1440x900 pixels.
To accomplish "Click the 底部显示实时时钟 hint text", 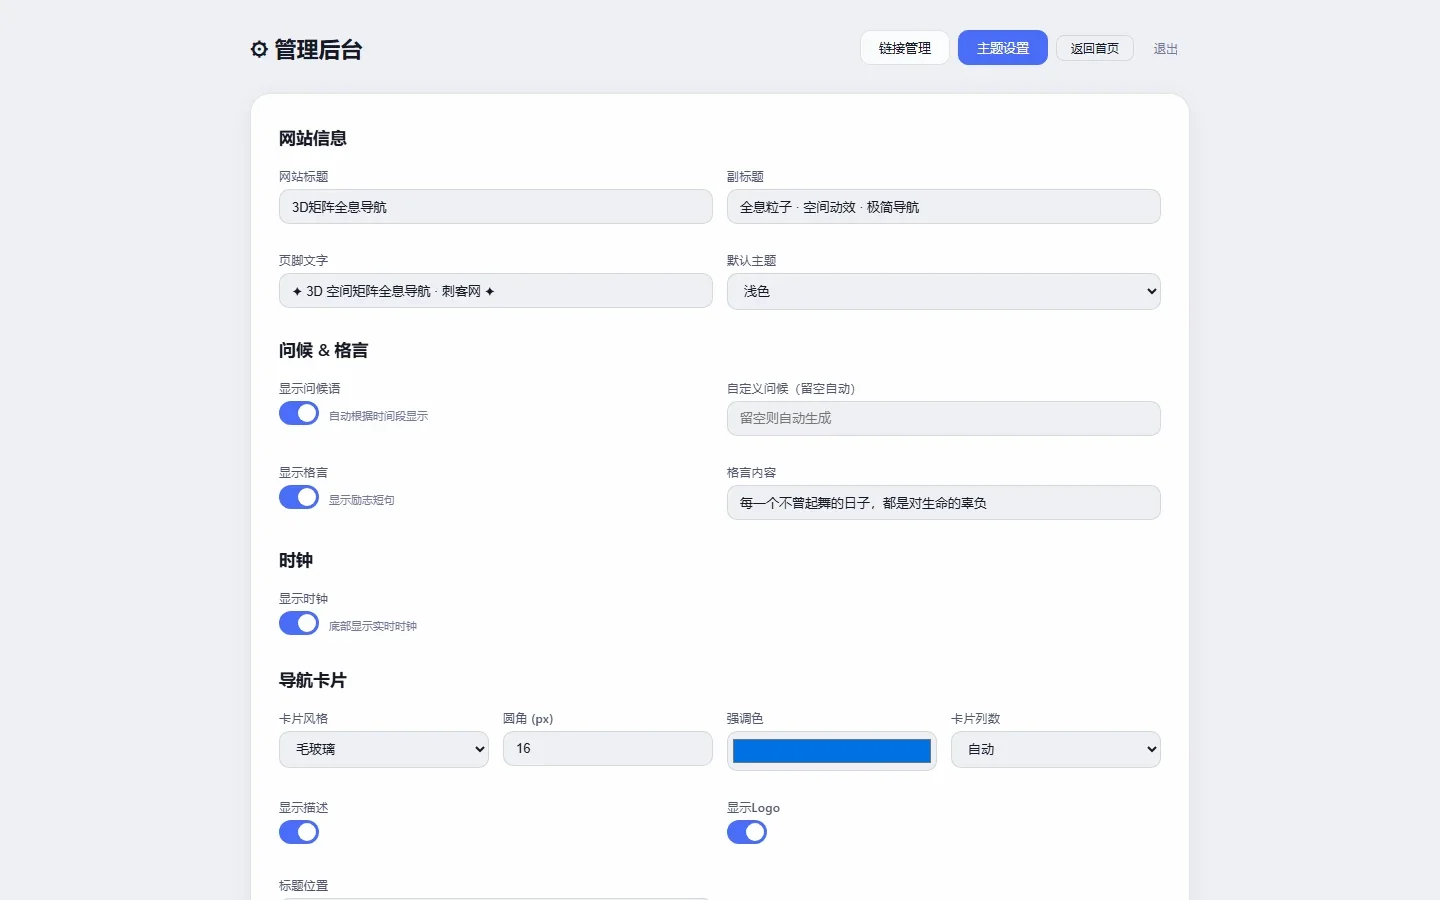I will [x=373, y=626].
